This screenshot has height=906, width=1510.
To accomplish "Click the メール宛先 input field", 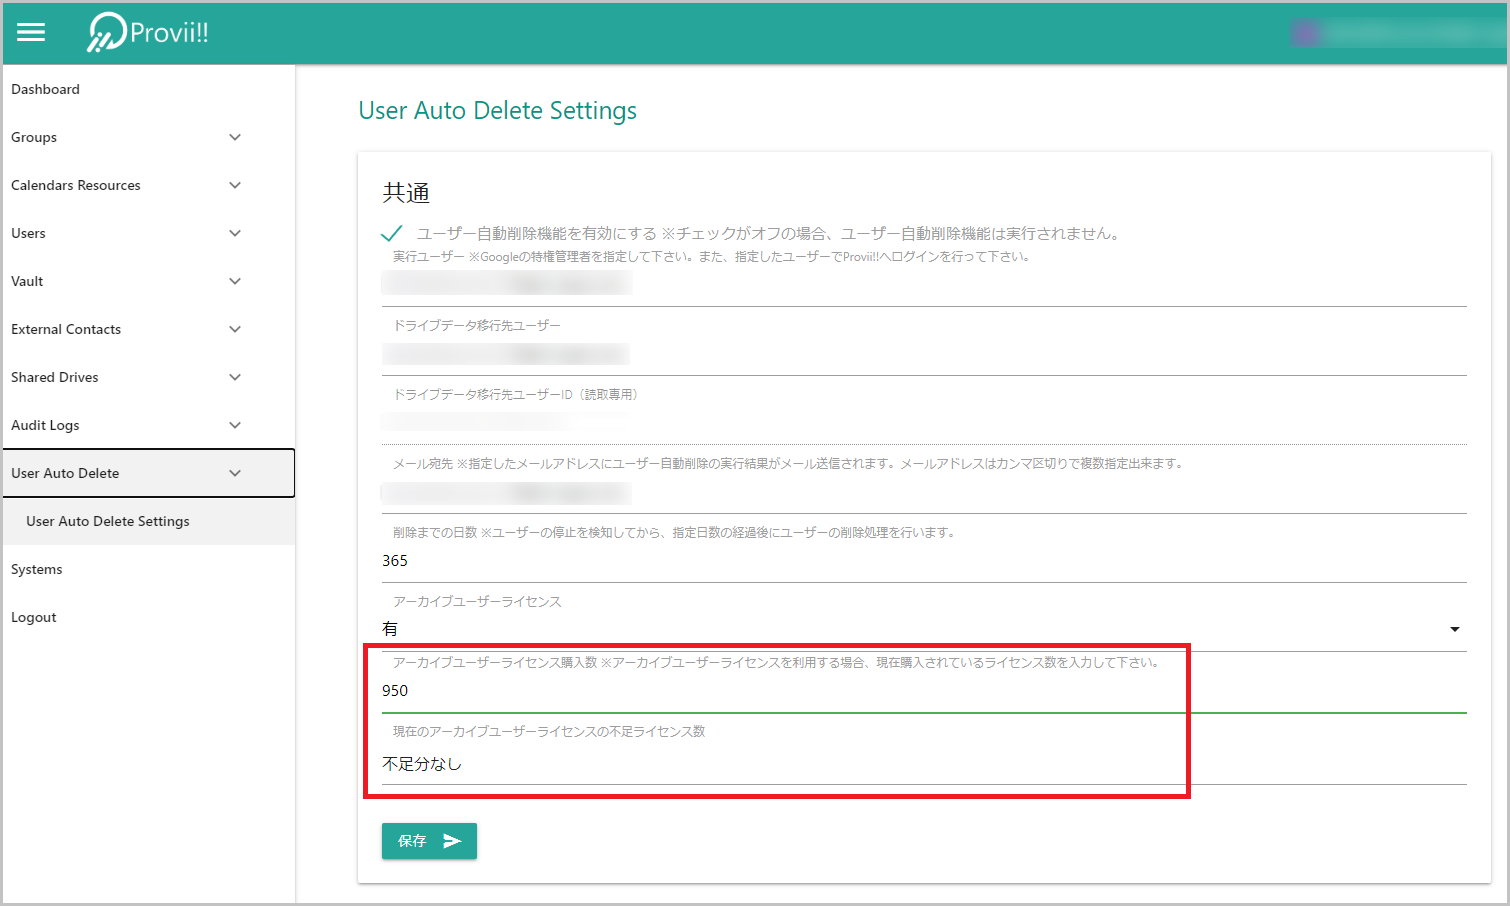I will pos(924,493).
